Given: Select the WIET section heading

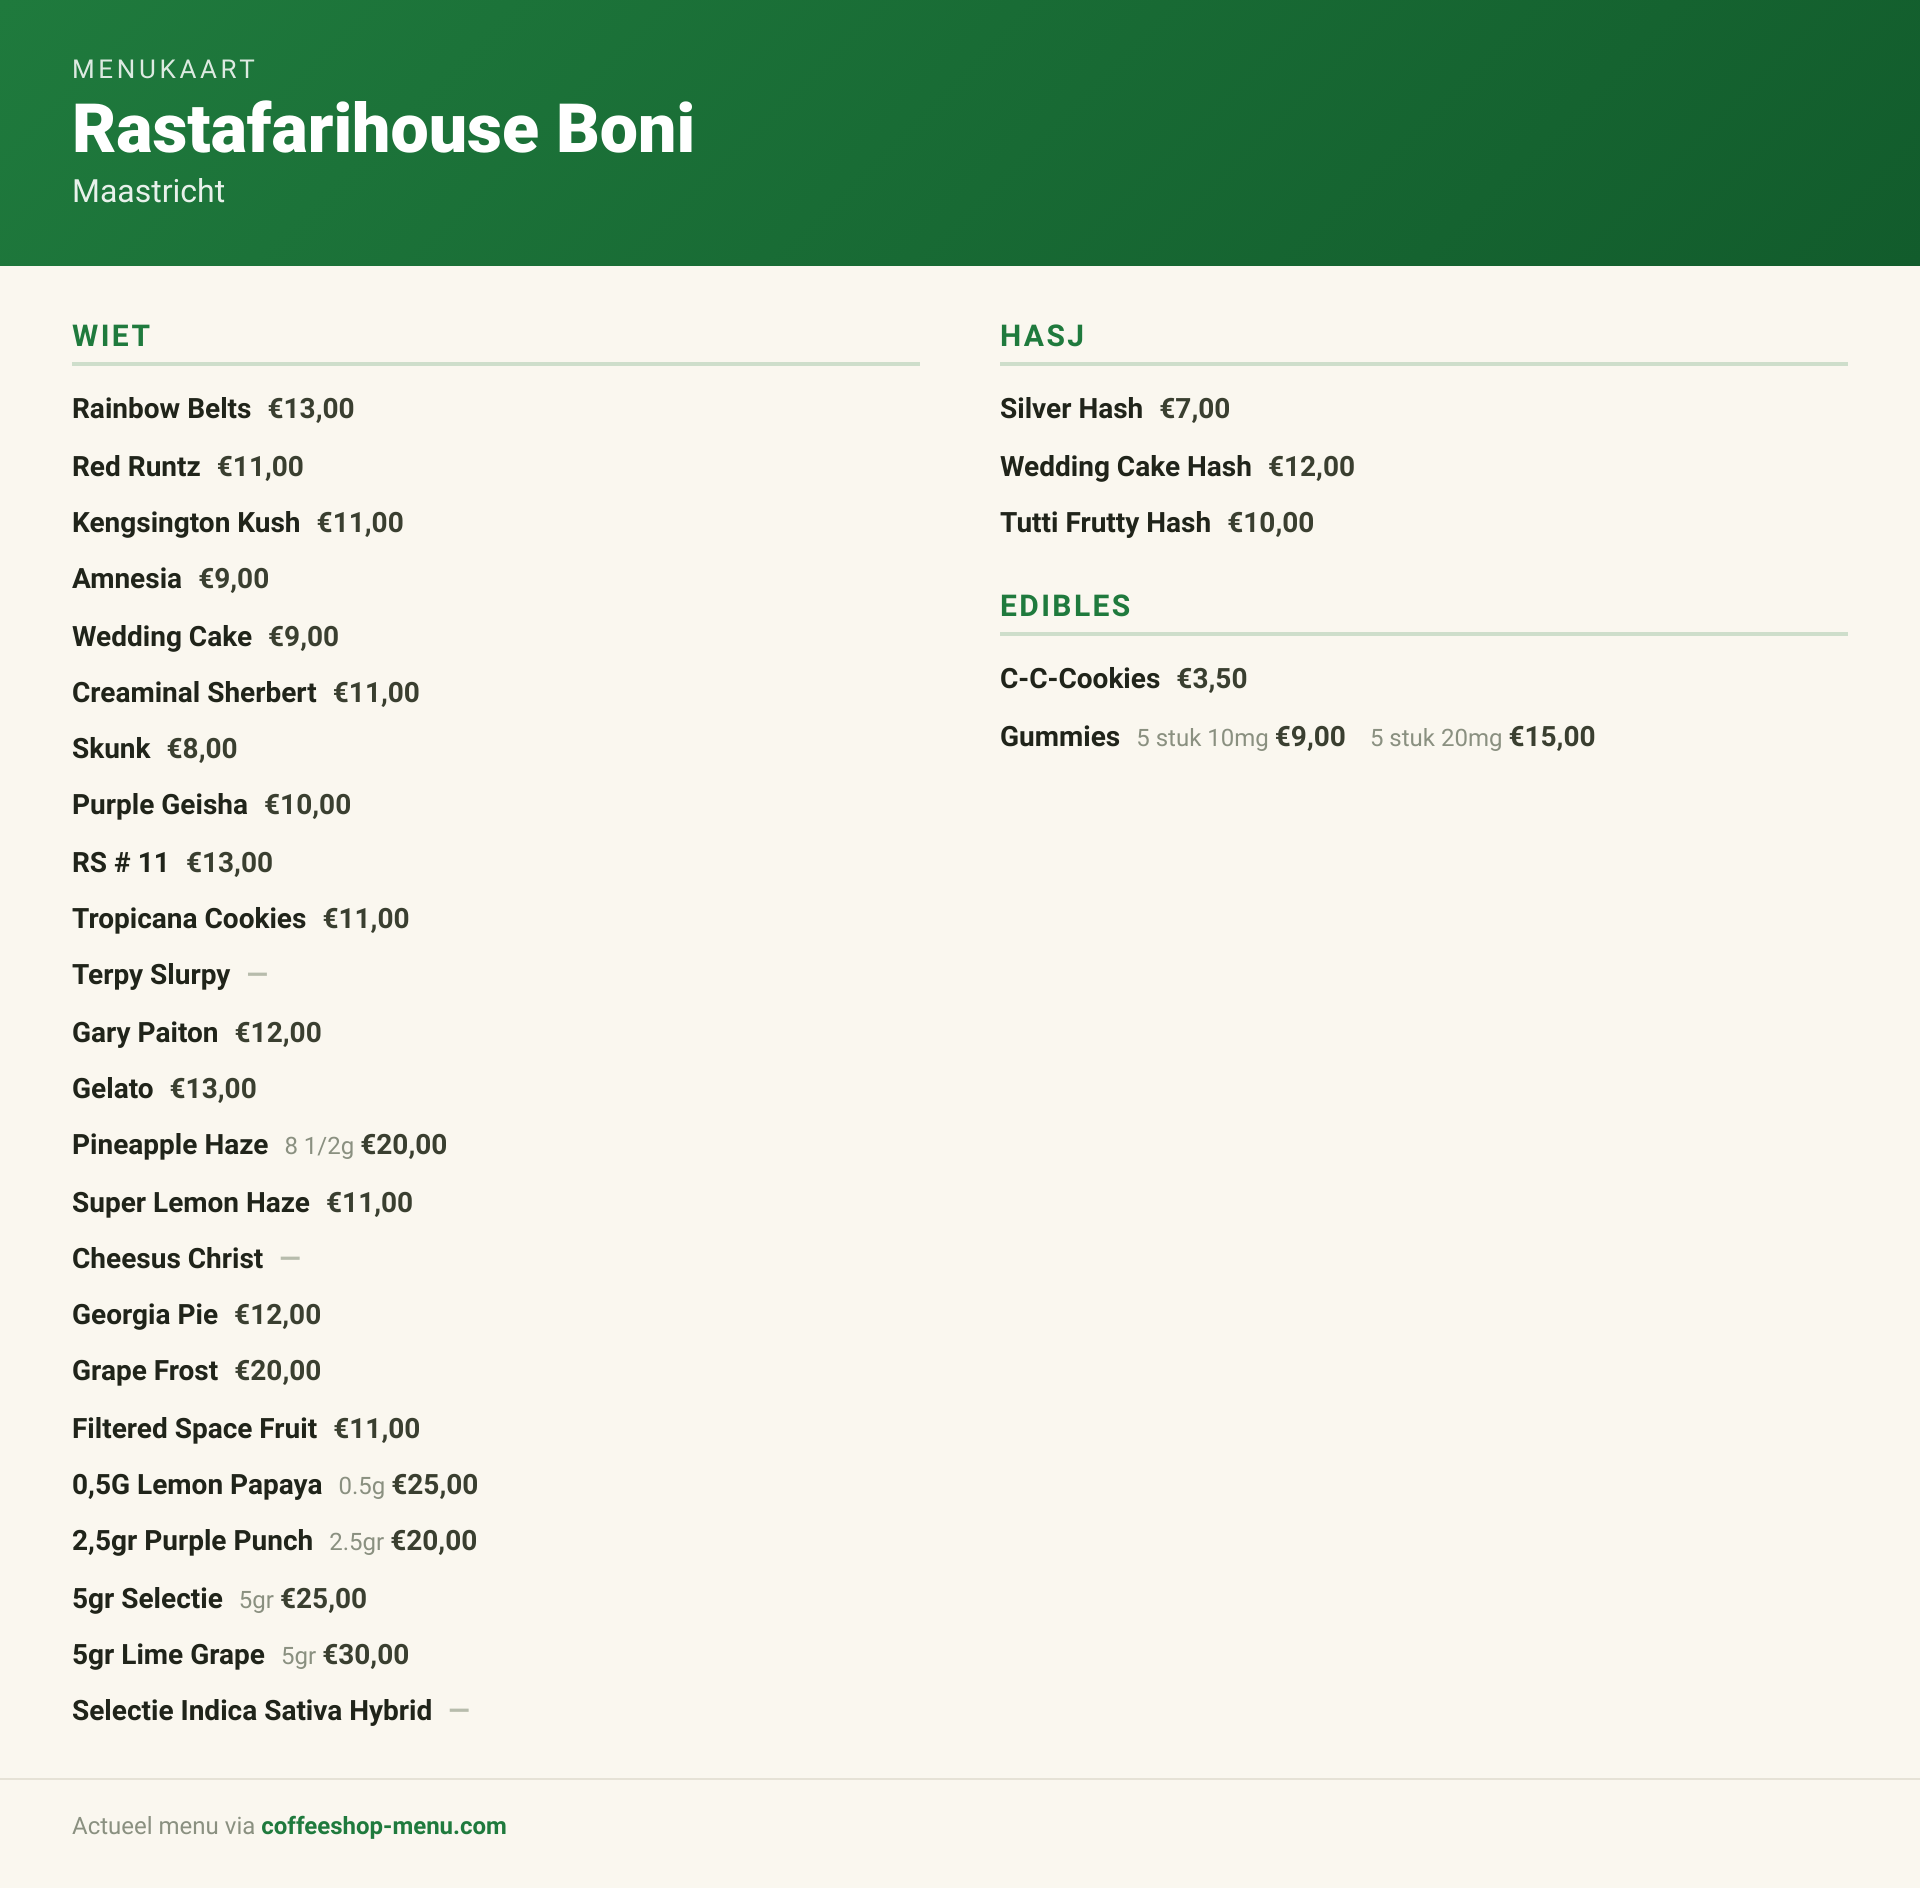Looking at the screenshot, I should 111,336.
